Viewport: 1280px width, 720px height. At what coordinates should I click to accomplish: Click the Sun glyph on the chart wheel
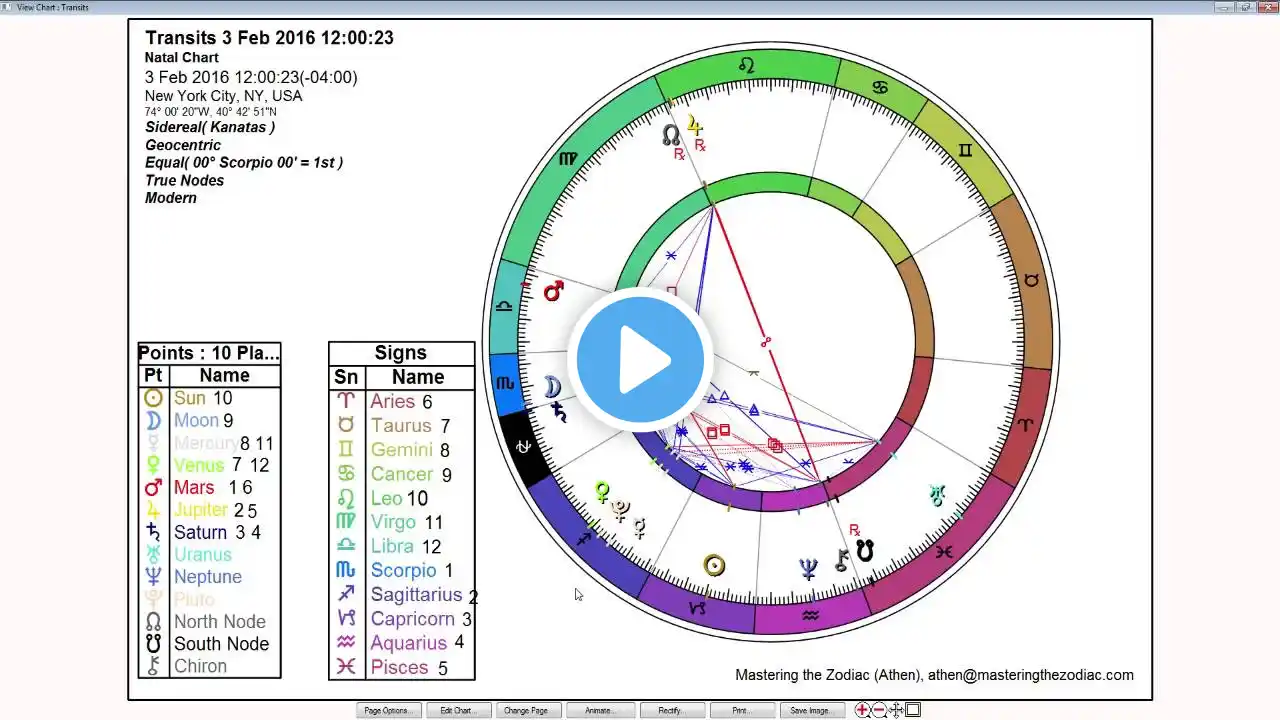[714, 566]
